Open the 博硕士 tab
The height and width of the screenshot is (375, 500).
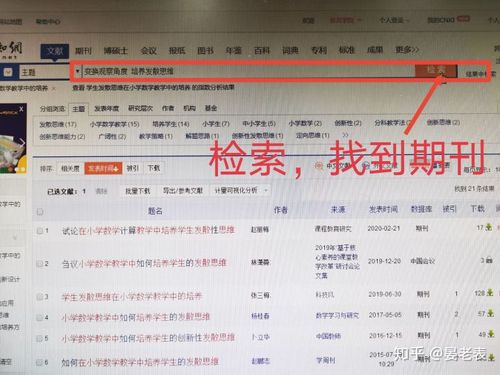click(115, 51)
